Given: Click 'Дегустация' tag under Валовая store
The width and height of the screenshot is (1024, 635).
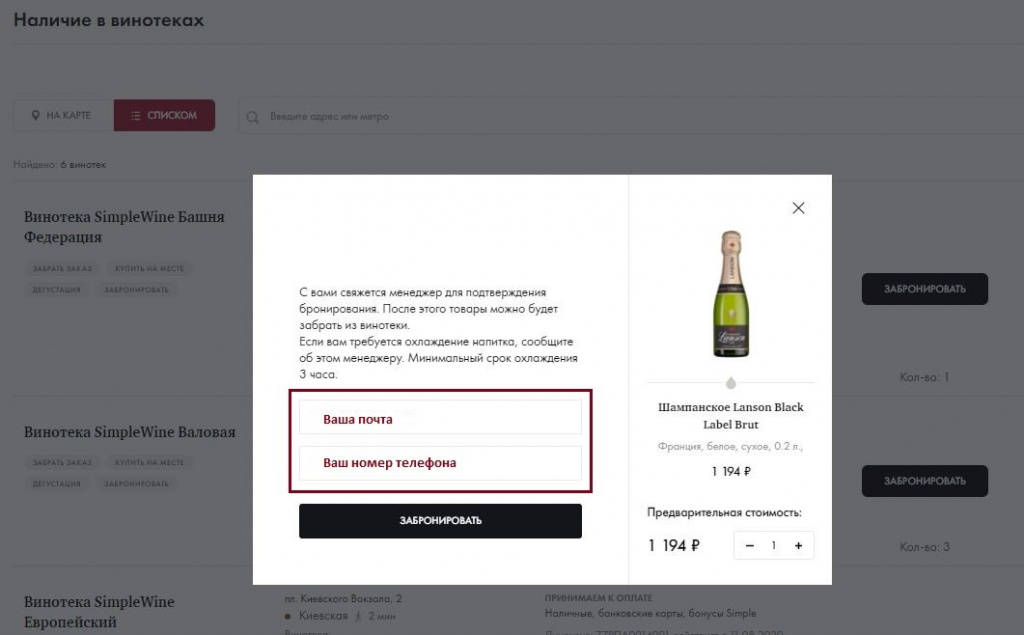Looking at the screenshot, I should (x=57, y=484).
